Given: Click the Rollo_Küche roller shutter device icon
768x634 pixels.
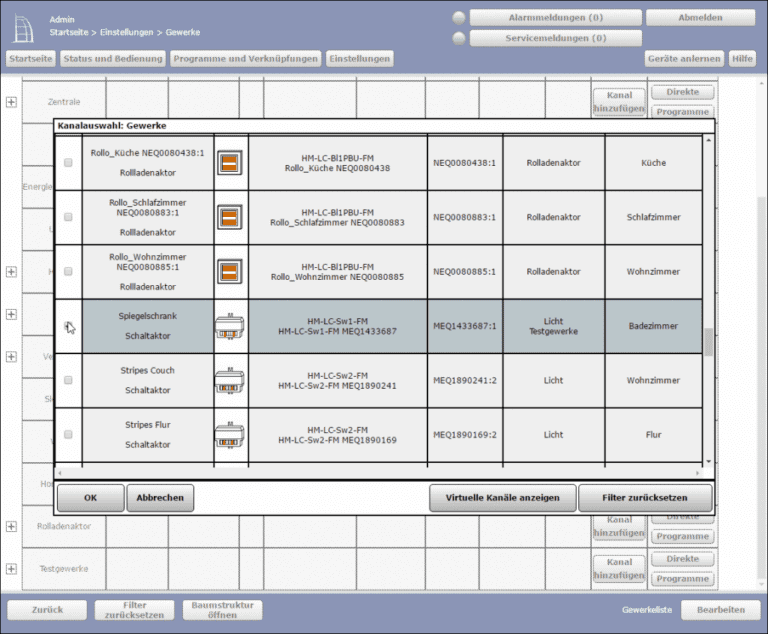Looking at the screenshot, I should (x=230, y=163).
